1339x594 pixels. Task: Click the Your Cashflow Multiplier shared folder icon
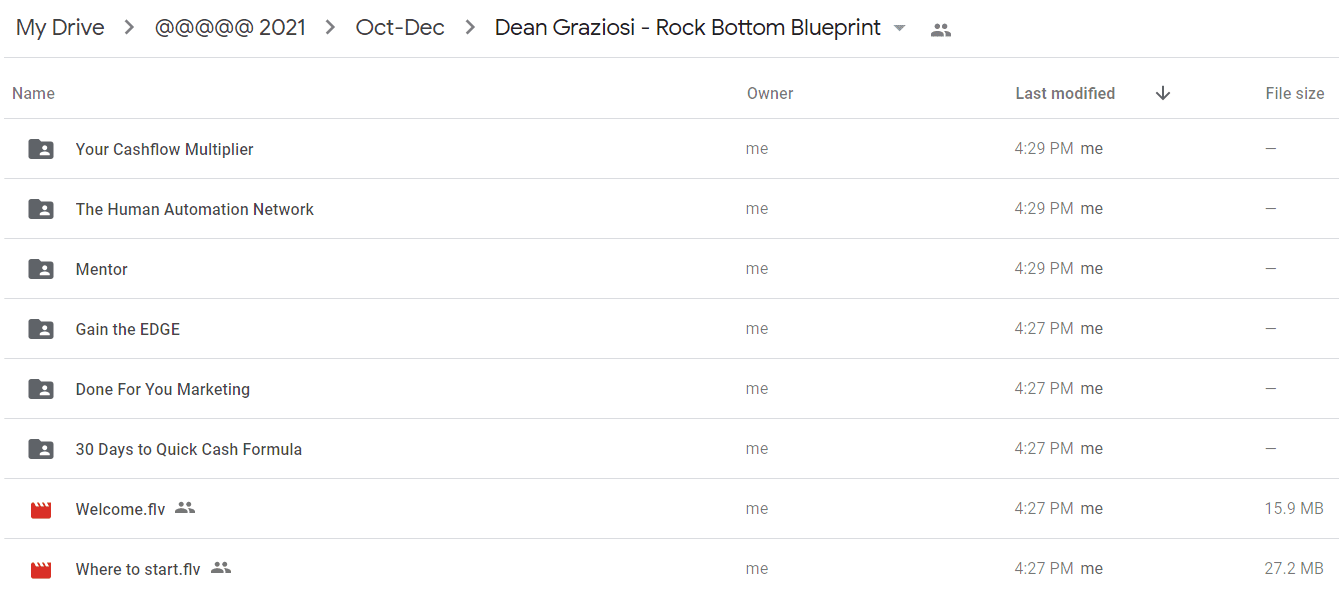tap(41, 149)
